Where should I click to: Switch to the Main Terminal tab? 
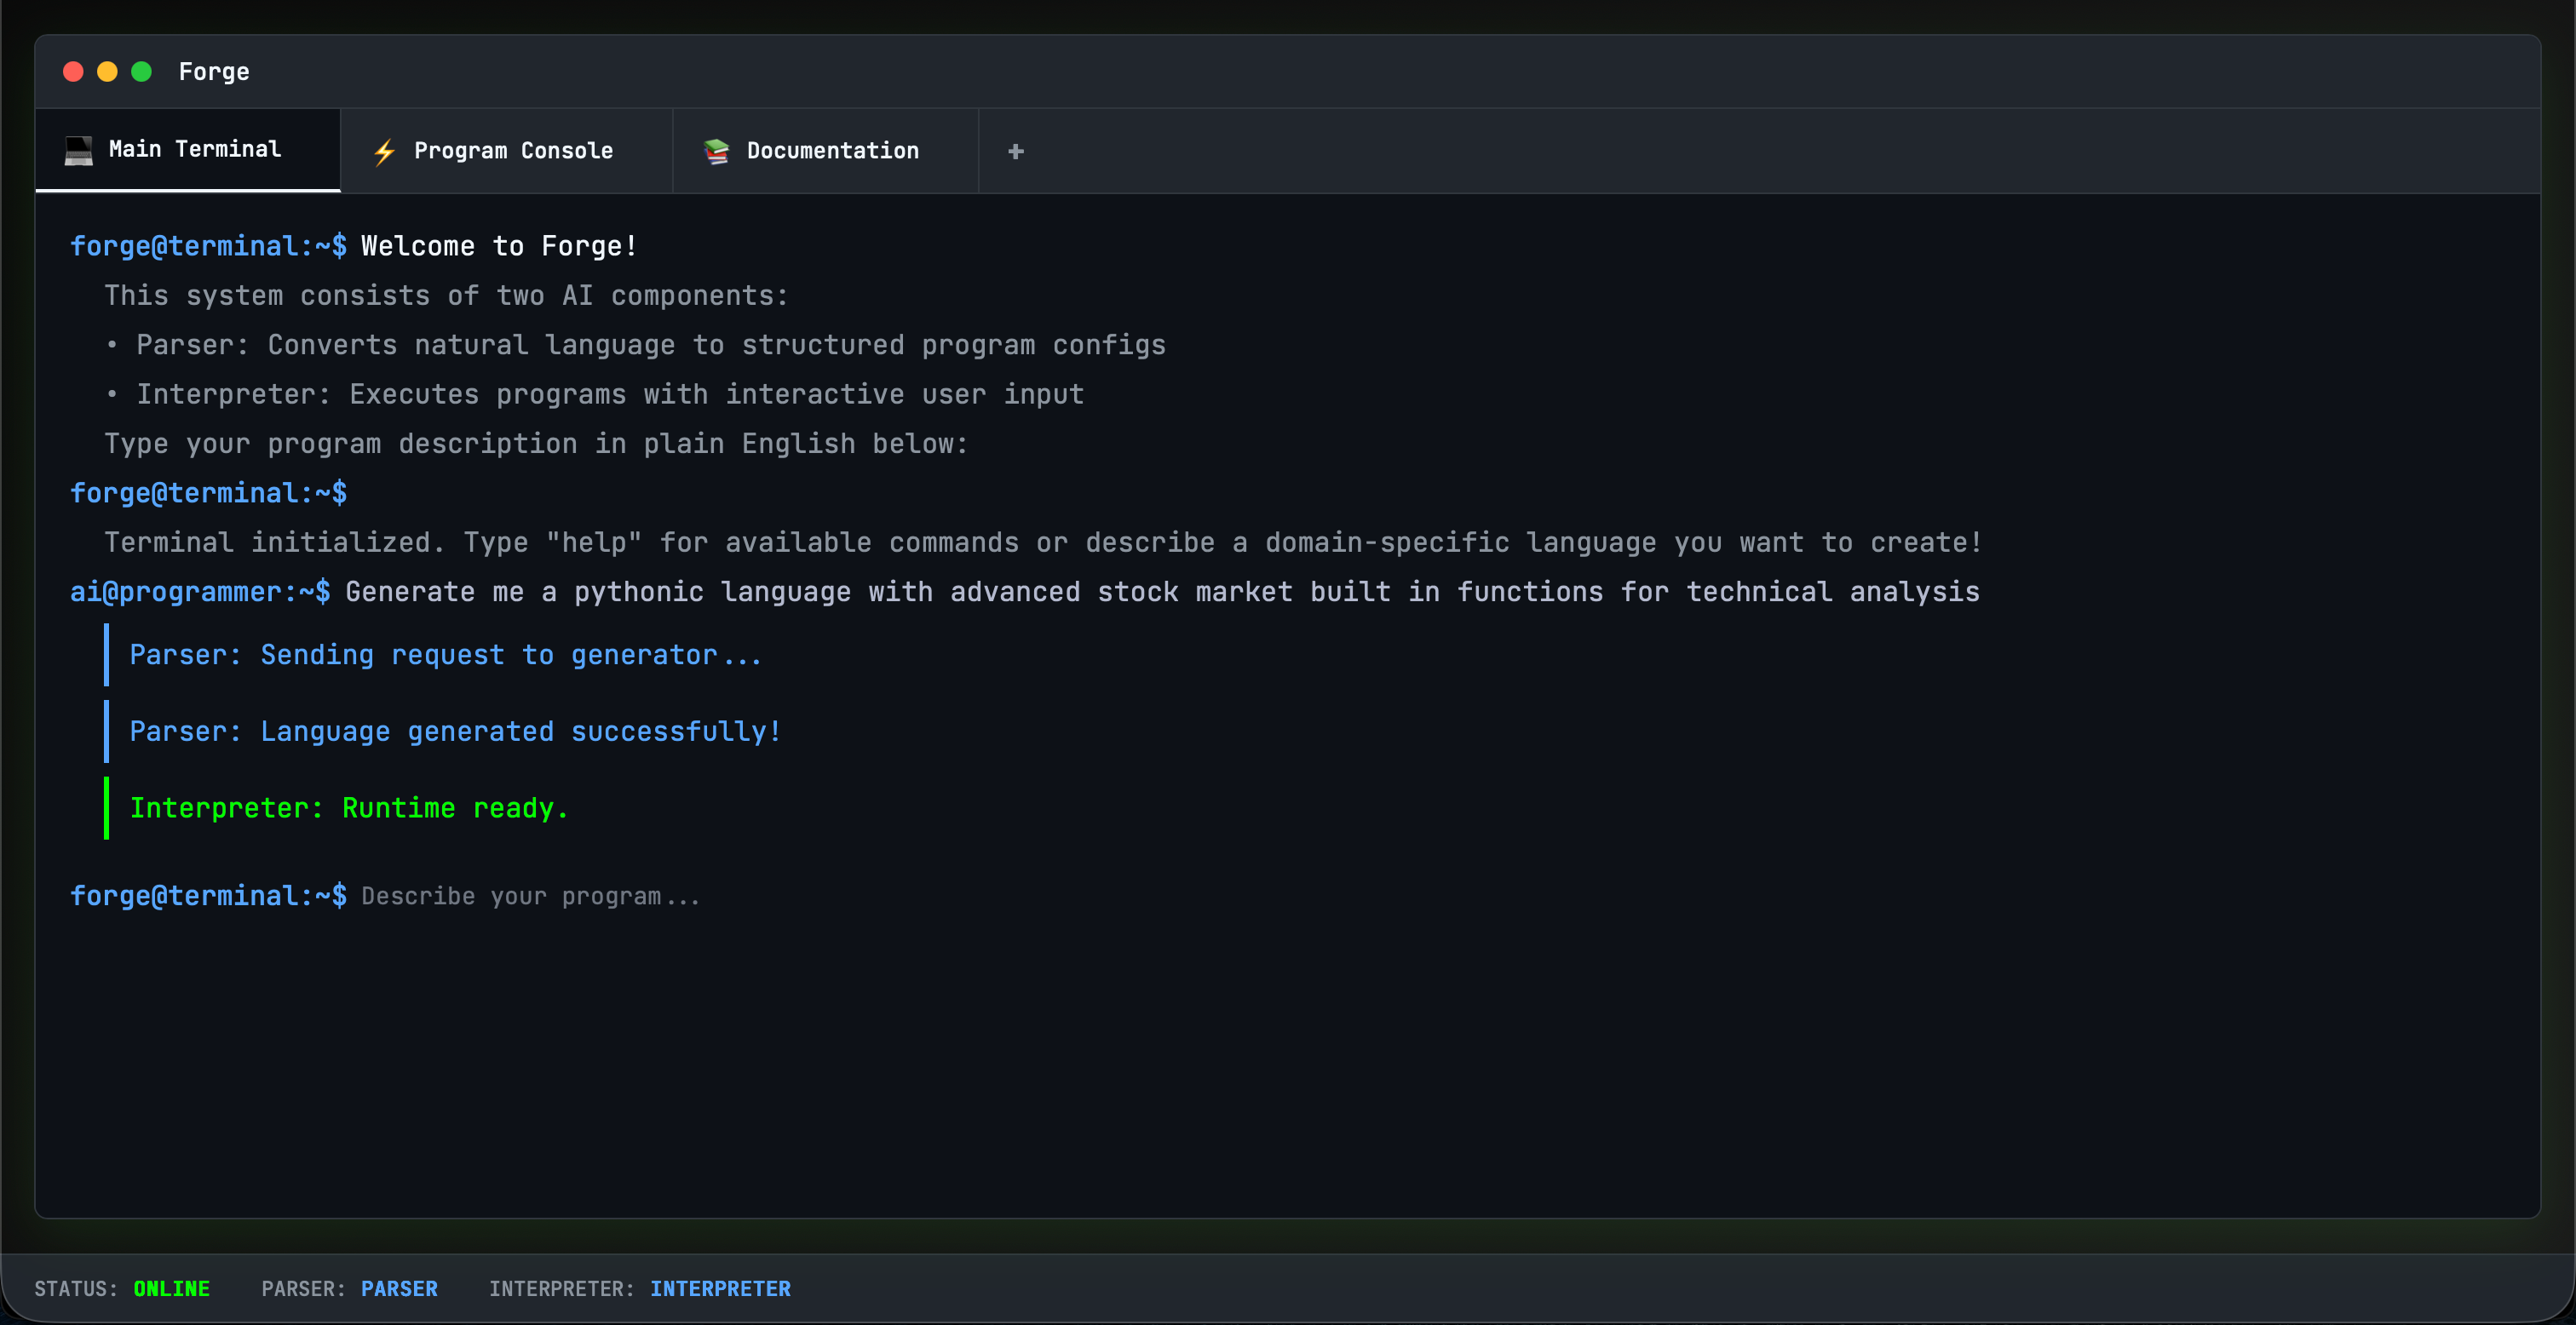(x=194, y=150)
